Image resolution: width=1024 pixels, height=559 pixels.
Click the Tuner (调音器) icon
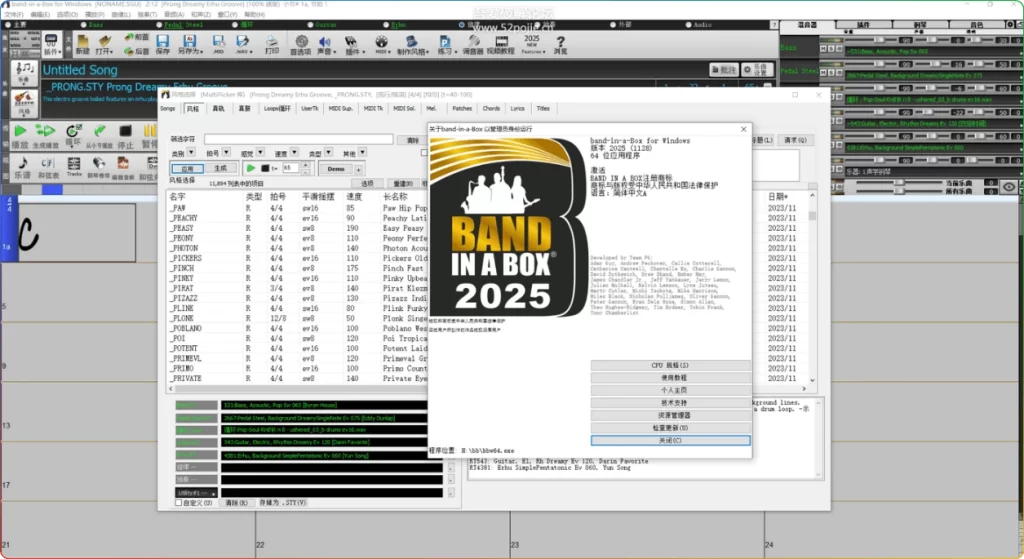(473, 42)
